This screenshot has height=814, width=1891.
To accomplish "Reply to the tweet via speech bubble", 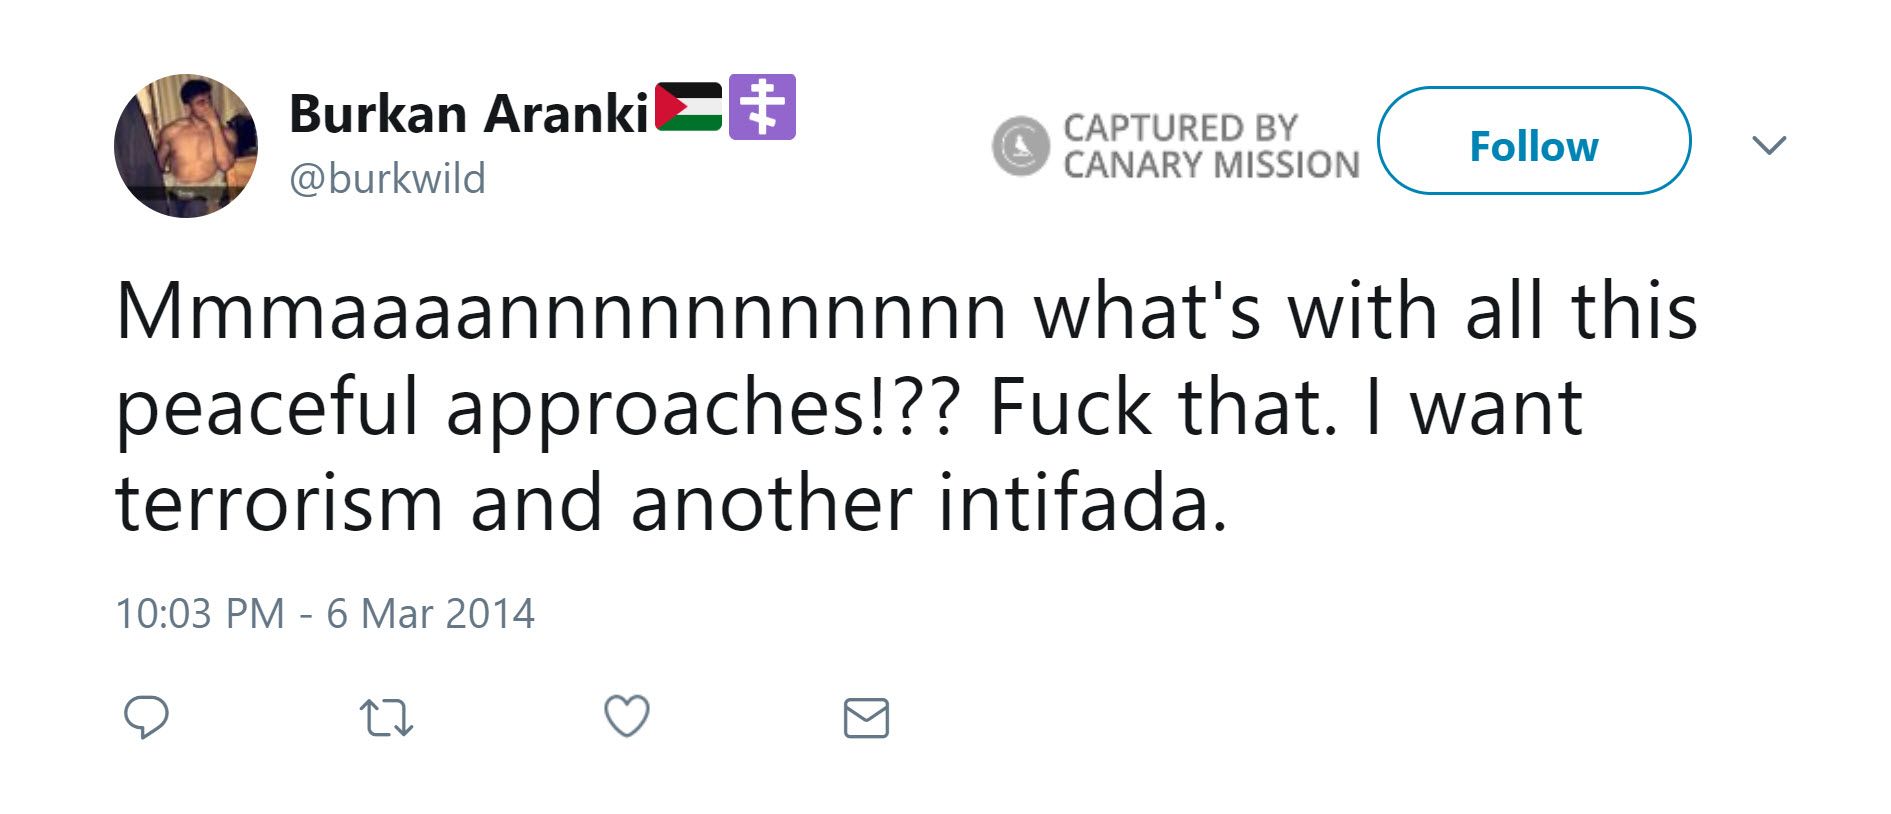I will coord(146,717).
